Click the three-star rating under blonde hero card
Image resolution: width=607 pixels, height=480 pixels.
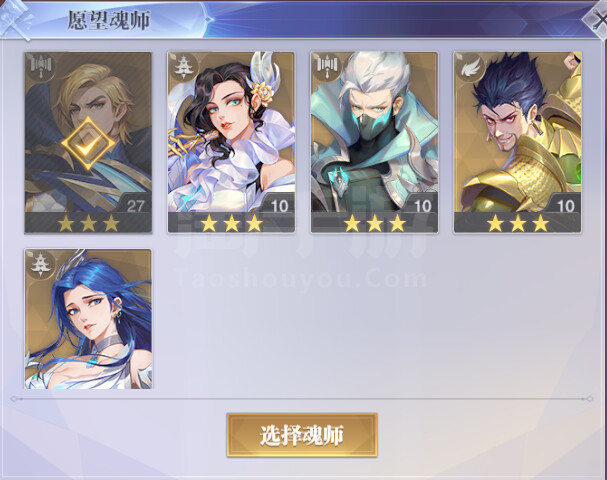[88, 224]
